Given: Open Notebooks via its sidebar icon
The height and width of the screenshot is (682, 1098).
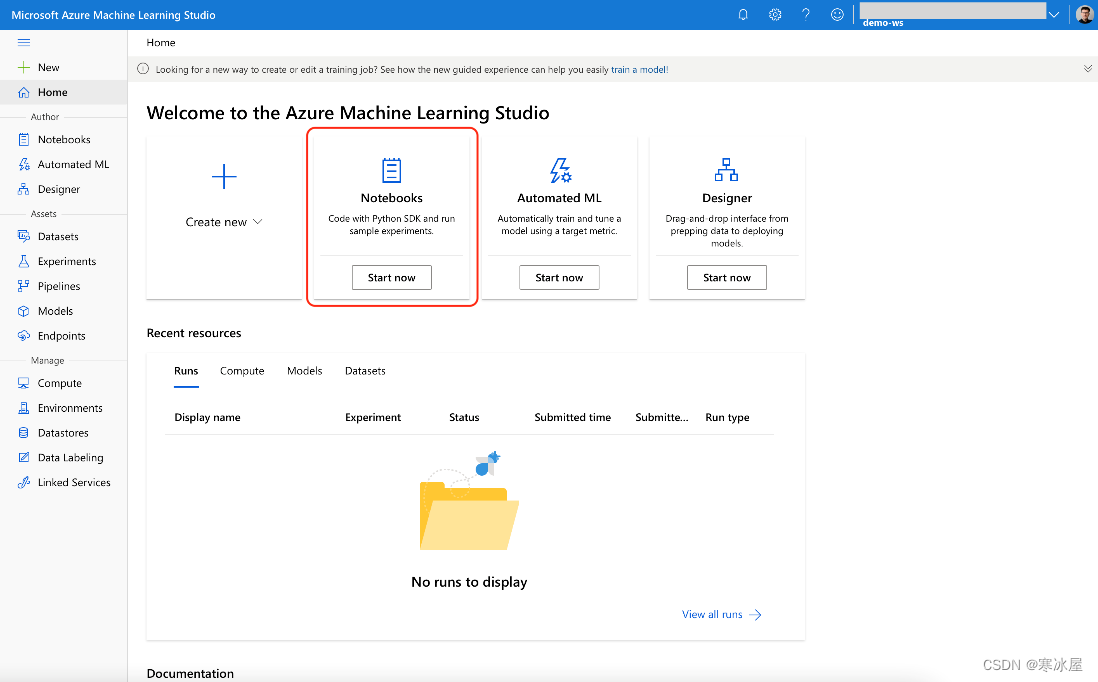Looking at the screenshot, I should click(24, 139).
